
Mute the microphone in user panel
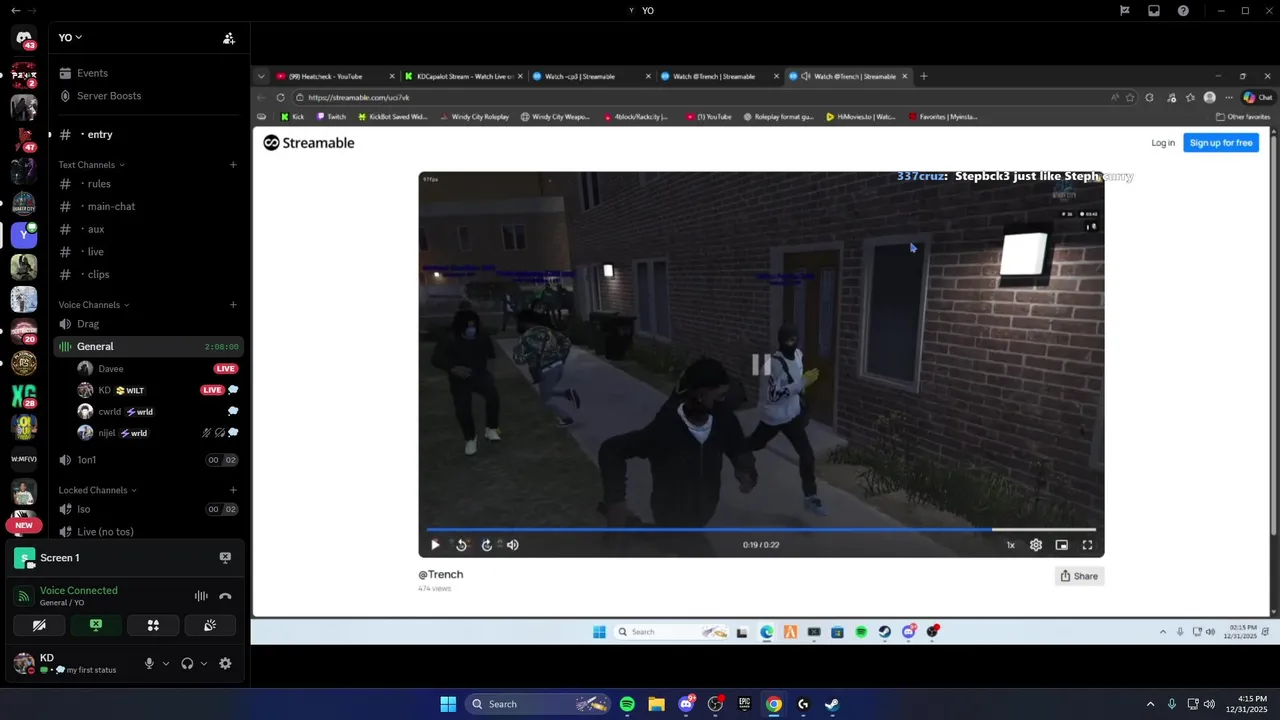[x=149, y=663]
